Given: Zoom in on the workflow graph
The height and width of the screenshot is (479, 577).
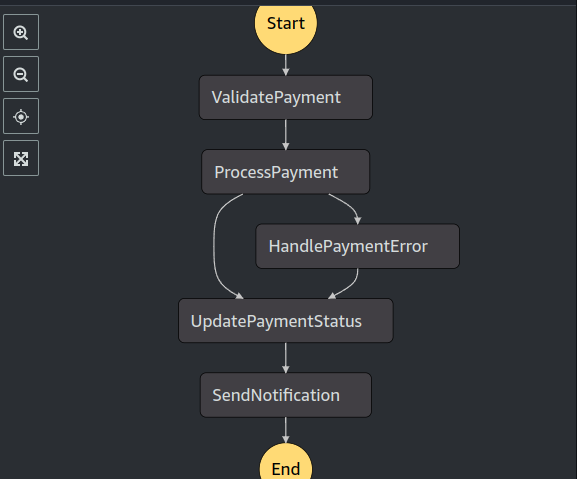Looking at the screenshot, I should click(21, 32).
